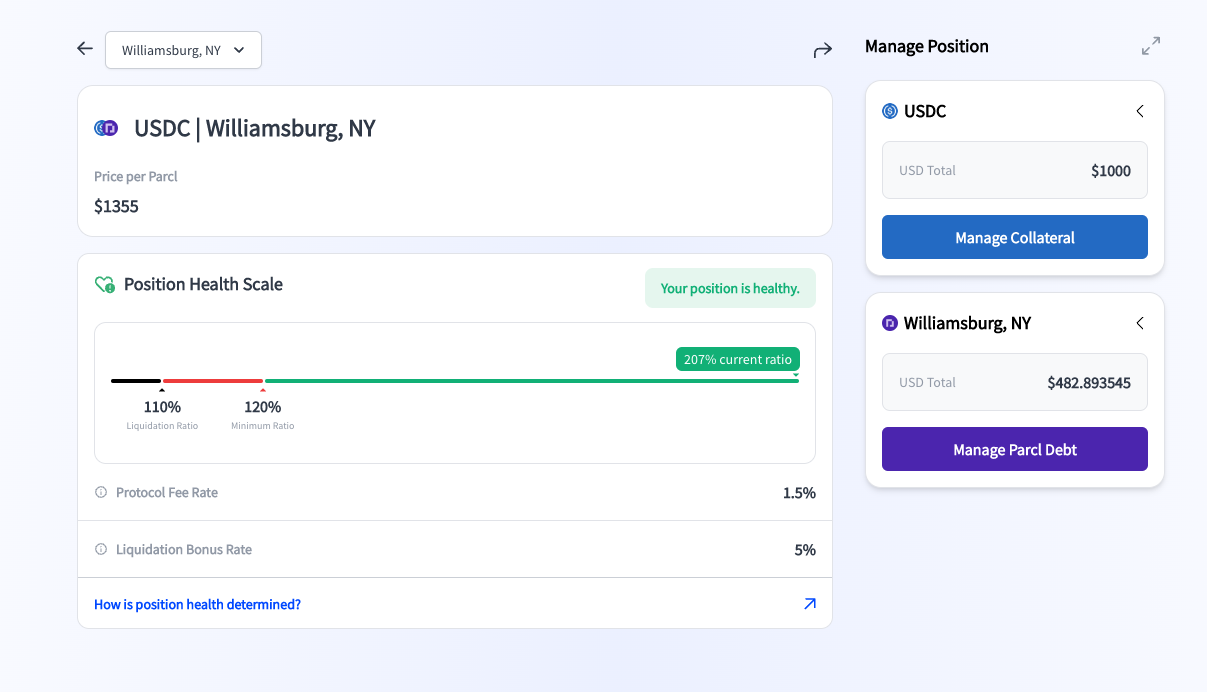
Task: Click the Your position is healthy badge
Action: pyautogui.click(x=730, y=288)
